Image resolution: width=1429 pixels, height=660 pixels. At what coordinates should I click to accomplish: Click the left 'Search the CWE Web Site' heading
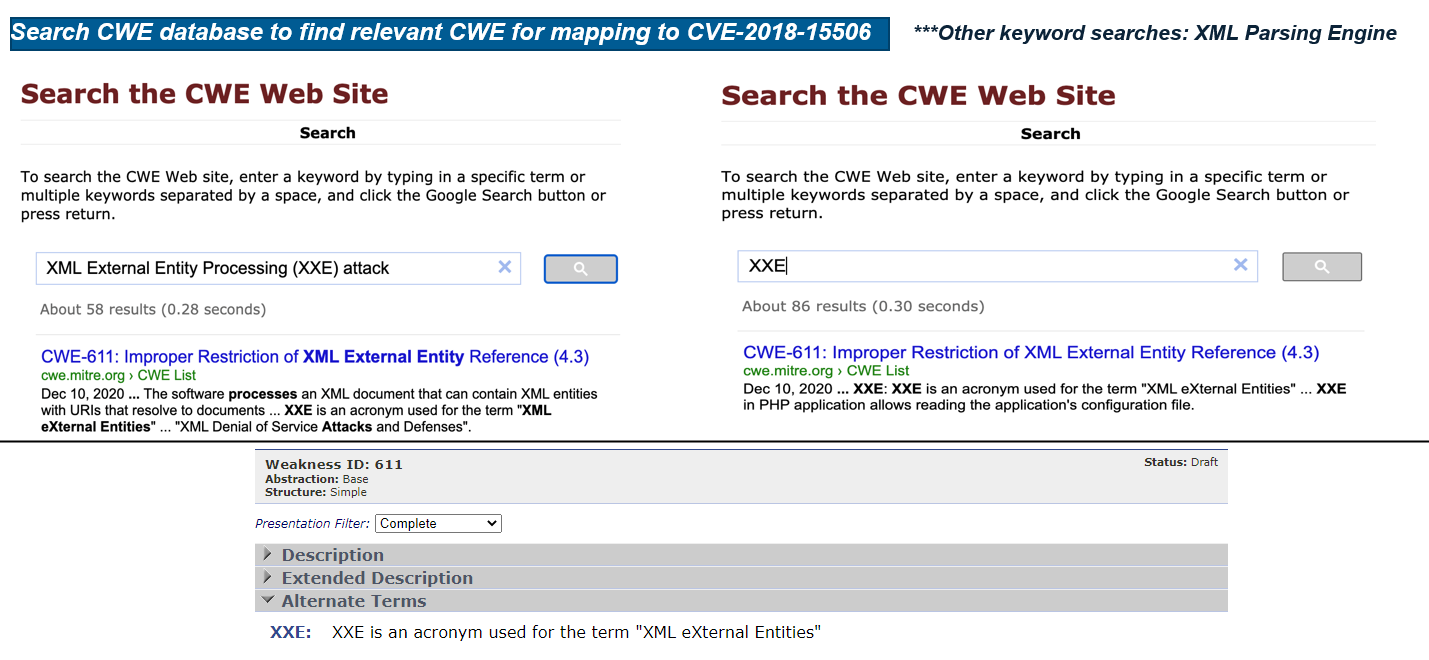[205, 94]
